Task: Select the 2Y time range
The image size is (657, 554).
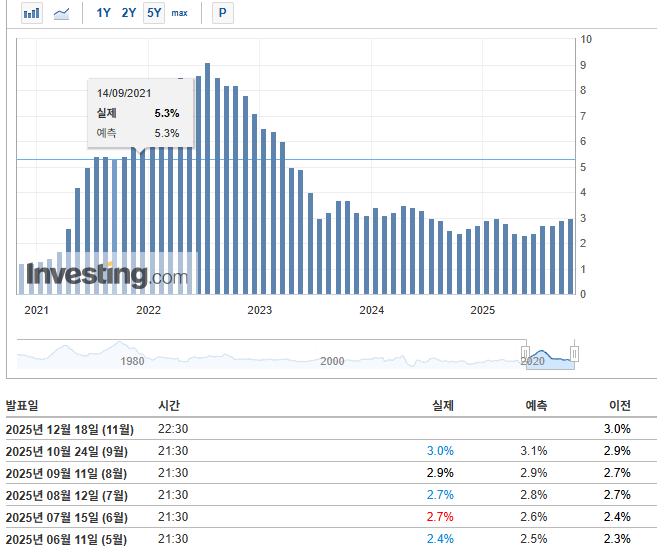Action: click(129, 13)
